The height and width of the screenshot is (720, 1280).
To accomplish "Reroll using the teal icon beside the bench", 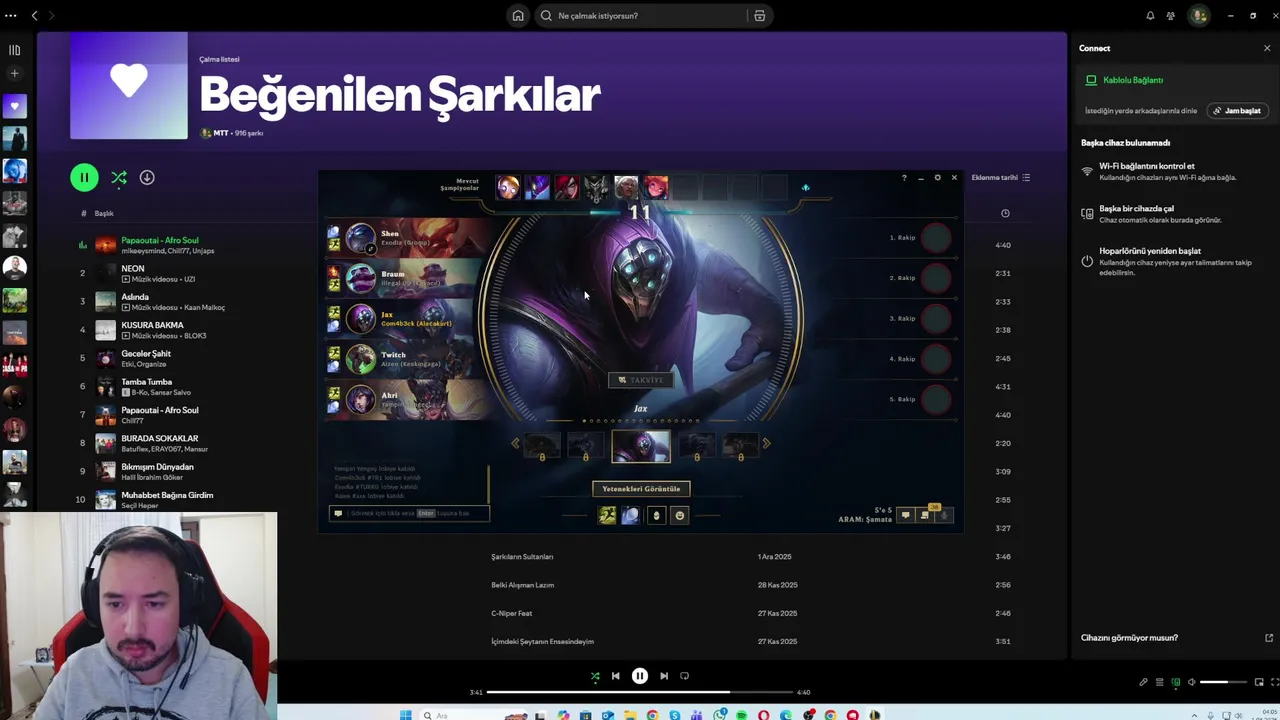I will click(805, 187).
